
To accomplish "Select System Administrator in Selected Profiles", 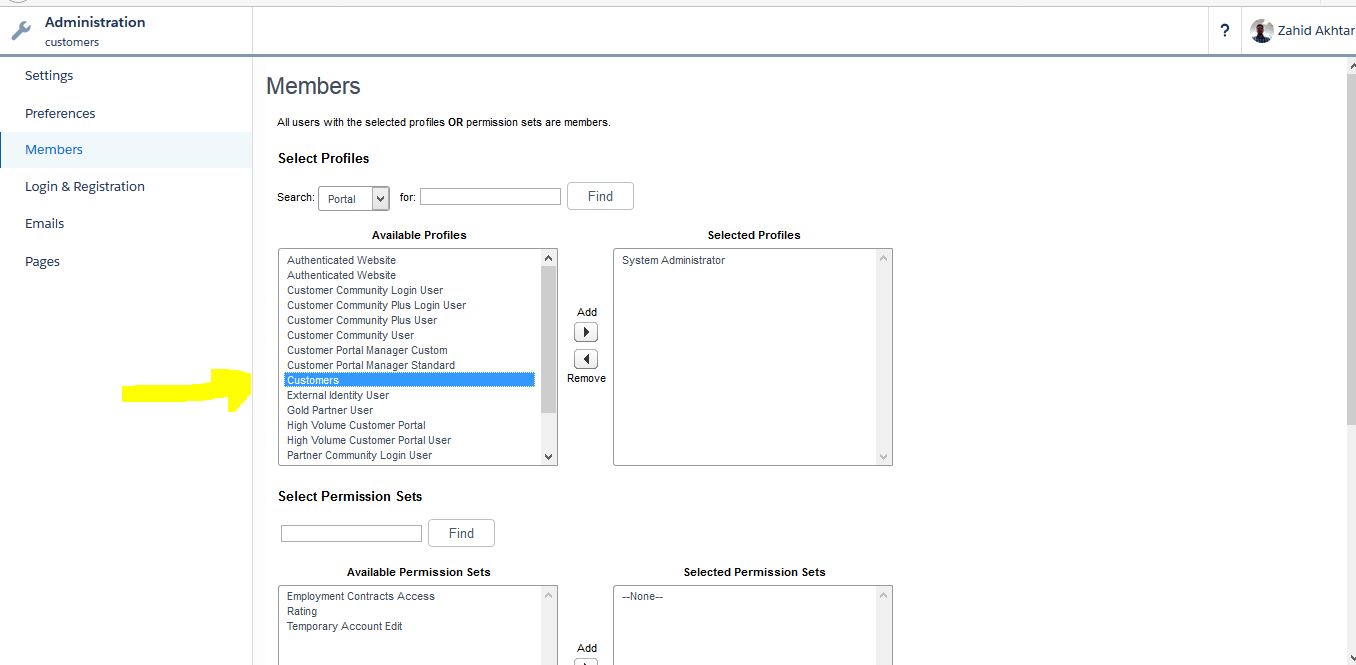I will [x=673, y=260].
